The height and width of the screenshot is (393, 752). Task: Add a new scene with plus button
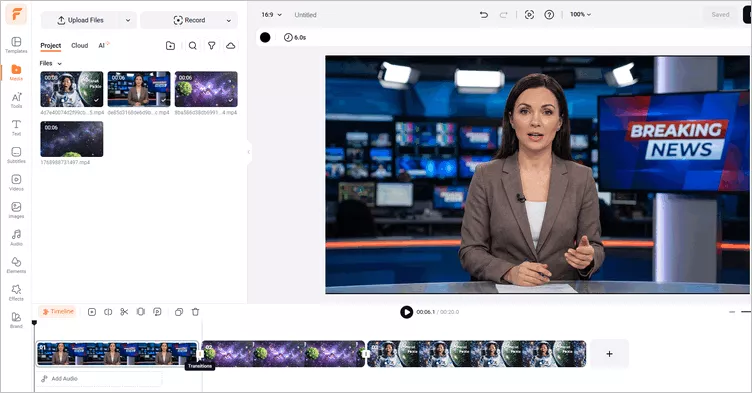click(609, 354)
